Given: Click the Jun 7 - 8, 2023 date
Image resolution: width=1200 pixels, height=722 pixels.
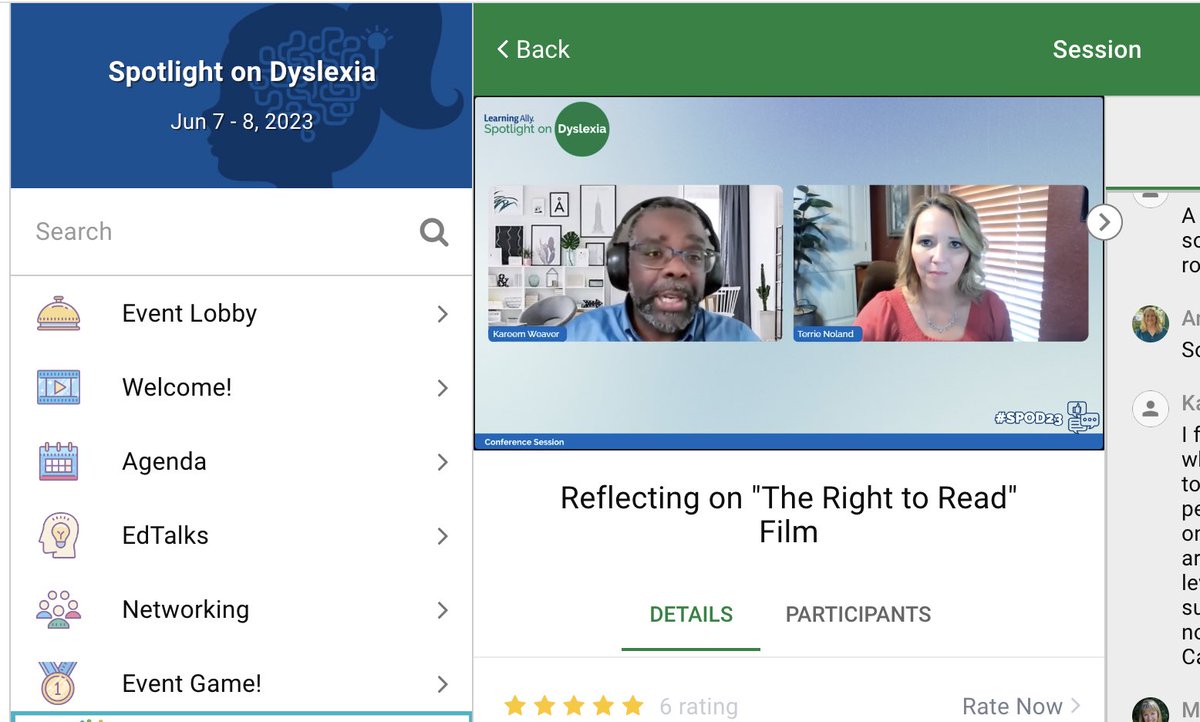Looking at the screenshot, I should pyautogui.click(x=242, y=122).
